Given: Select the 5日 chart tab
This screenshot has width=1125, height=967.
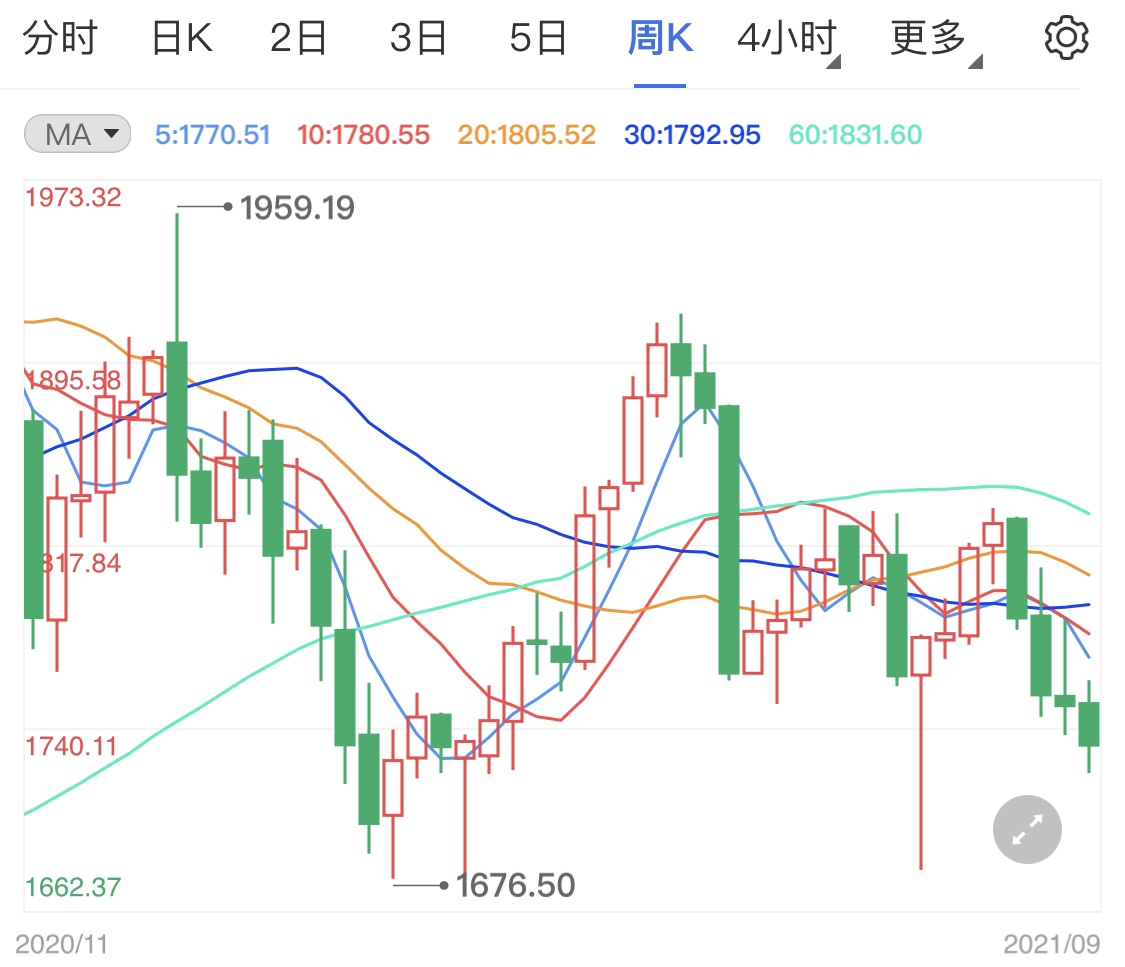Looking at the screenshot, I should pos(539,38).
